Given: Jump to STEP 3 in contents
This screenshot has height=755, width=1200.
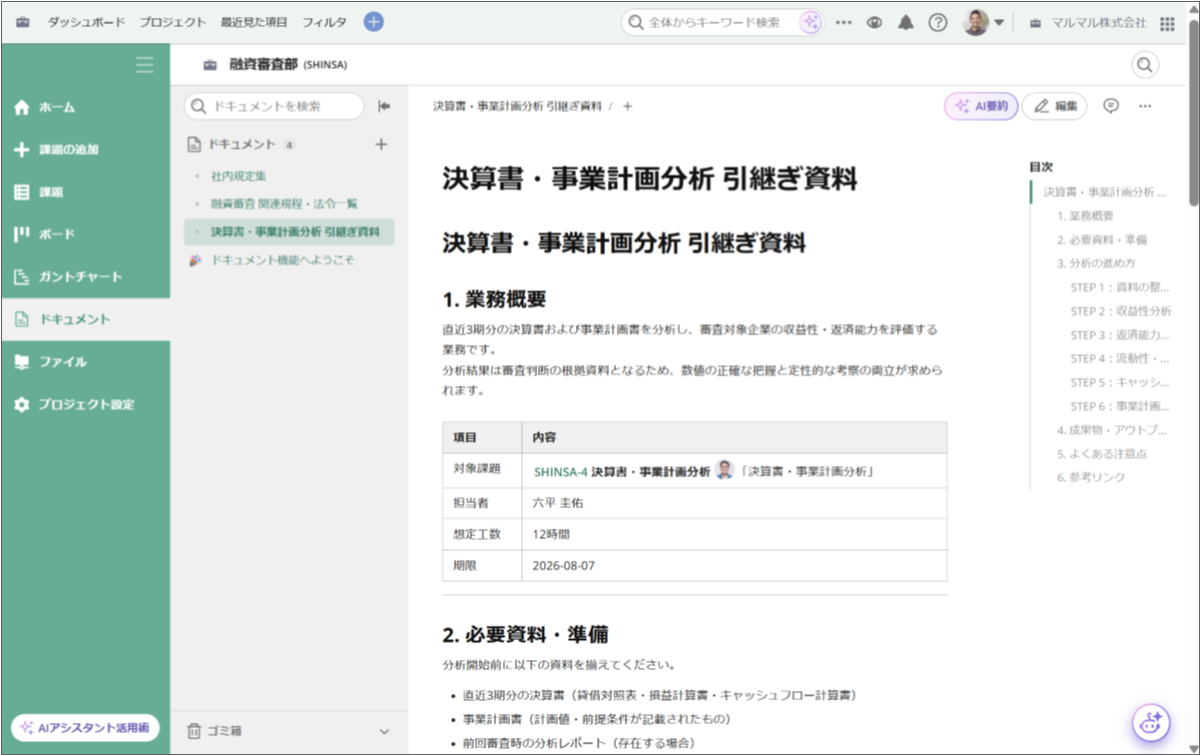Looking at the screenshot, I should [1120, 335].
